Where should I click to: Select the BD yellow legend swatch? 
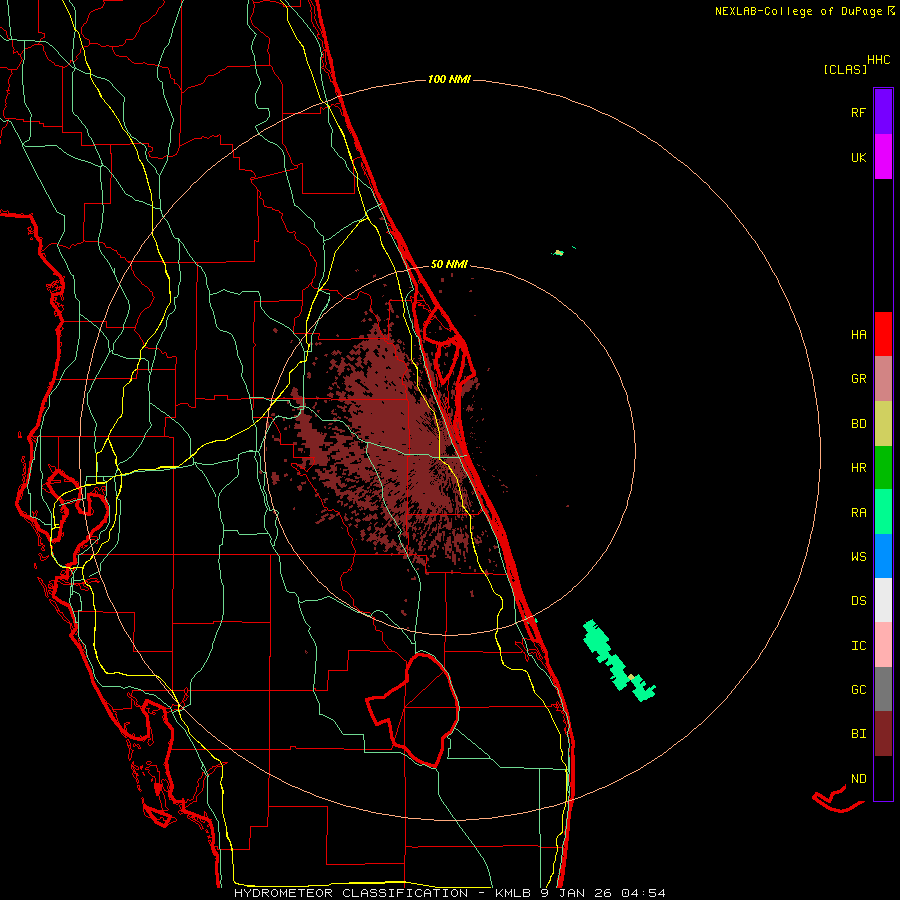(x=883, y=424)
